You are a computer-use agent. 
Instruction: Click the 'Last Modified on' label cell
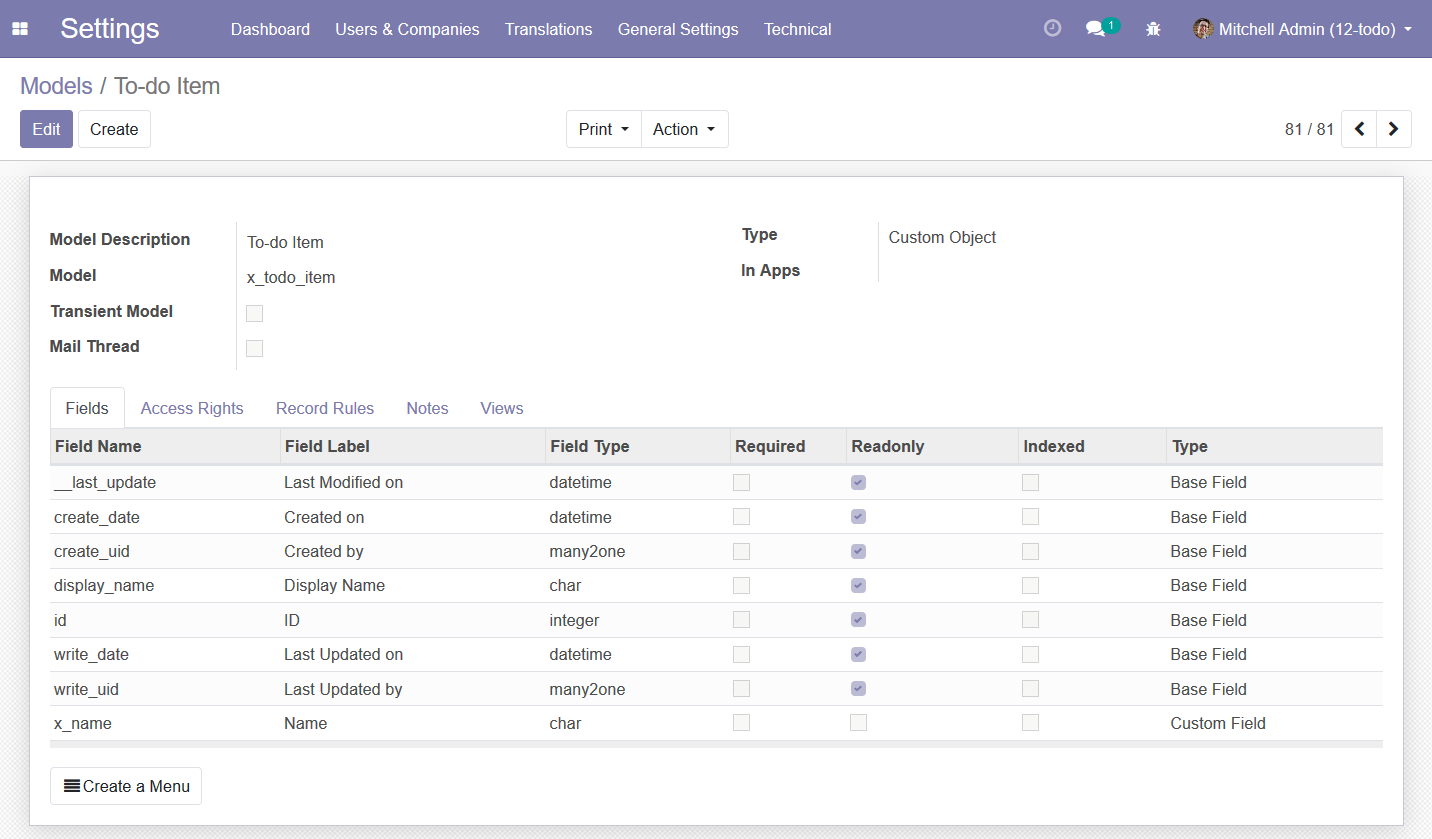343,482
